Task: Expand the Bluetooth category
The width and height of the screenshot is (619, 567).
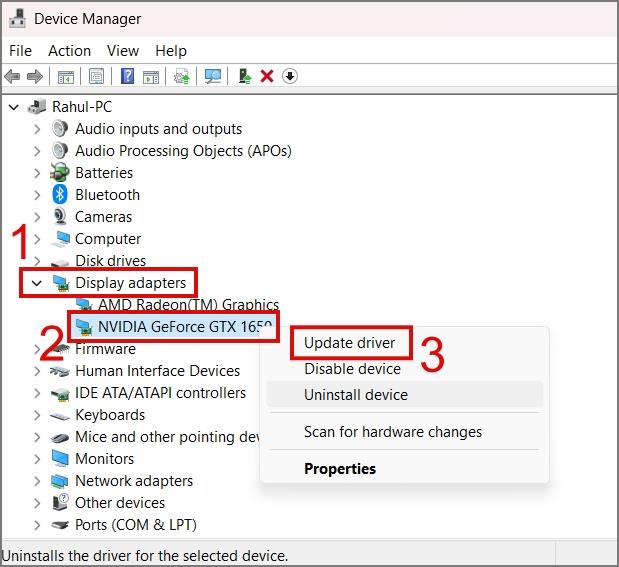Action: pos(37,195)
